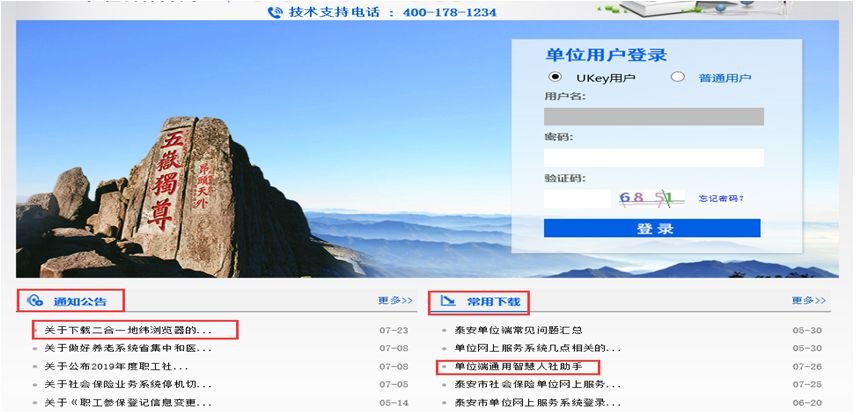Click the blue 登录 button

(652, 228)
